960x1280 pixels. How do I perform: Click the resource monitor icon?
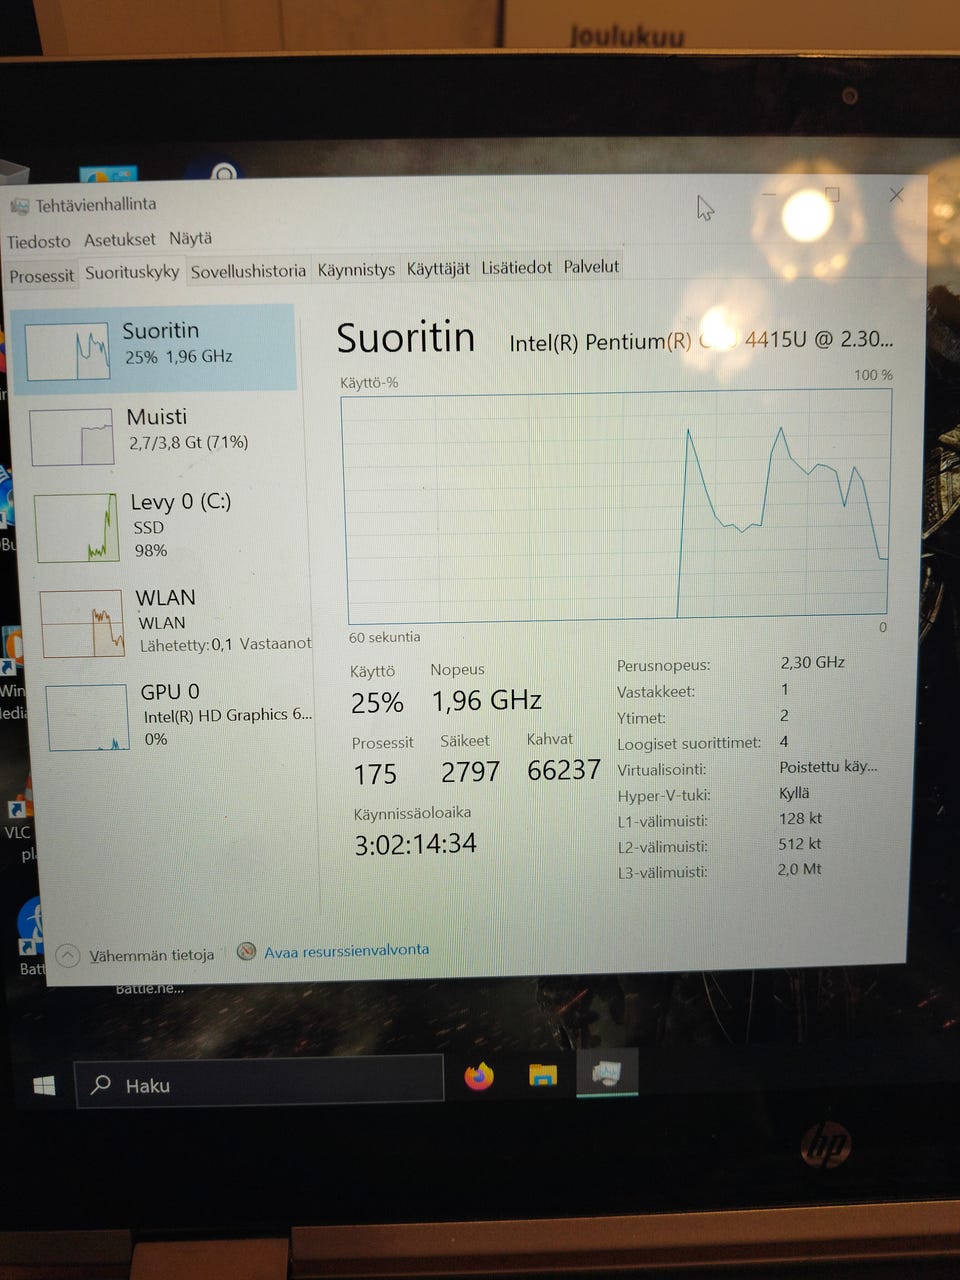pos(246,952)
